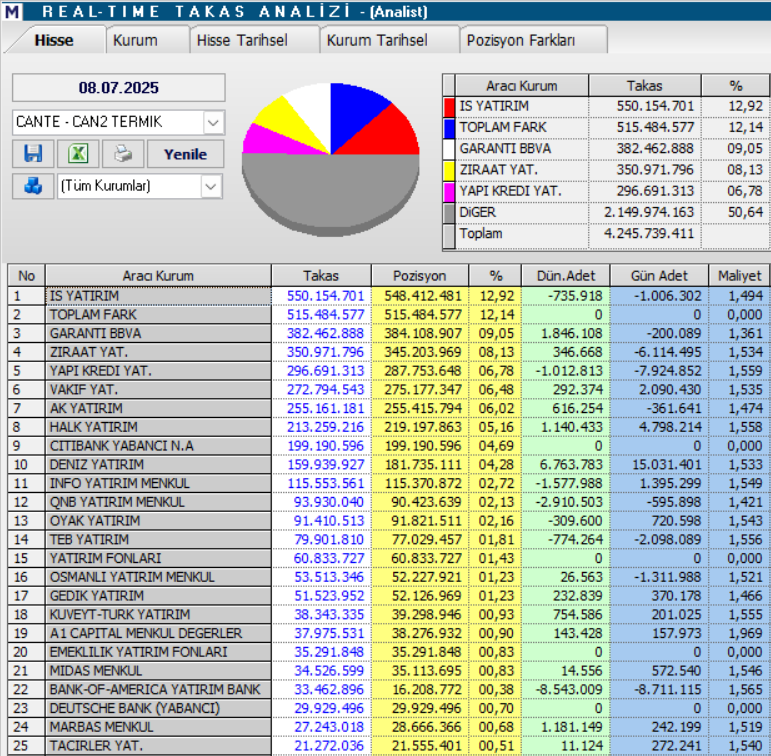
Task: Click the save floppy disk icon
Action: click(x=33, y=154)
